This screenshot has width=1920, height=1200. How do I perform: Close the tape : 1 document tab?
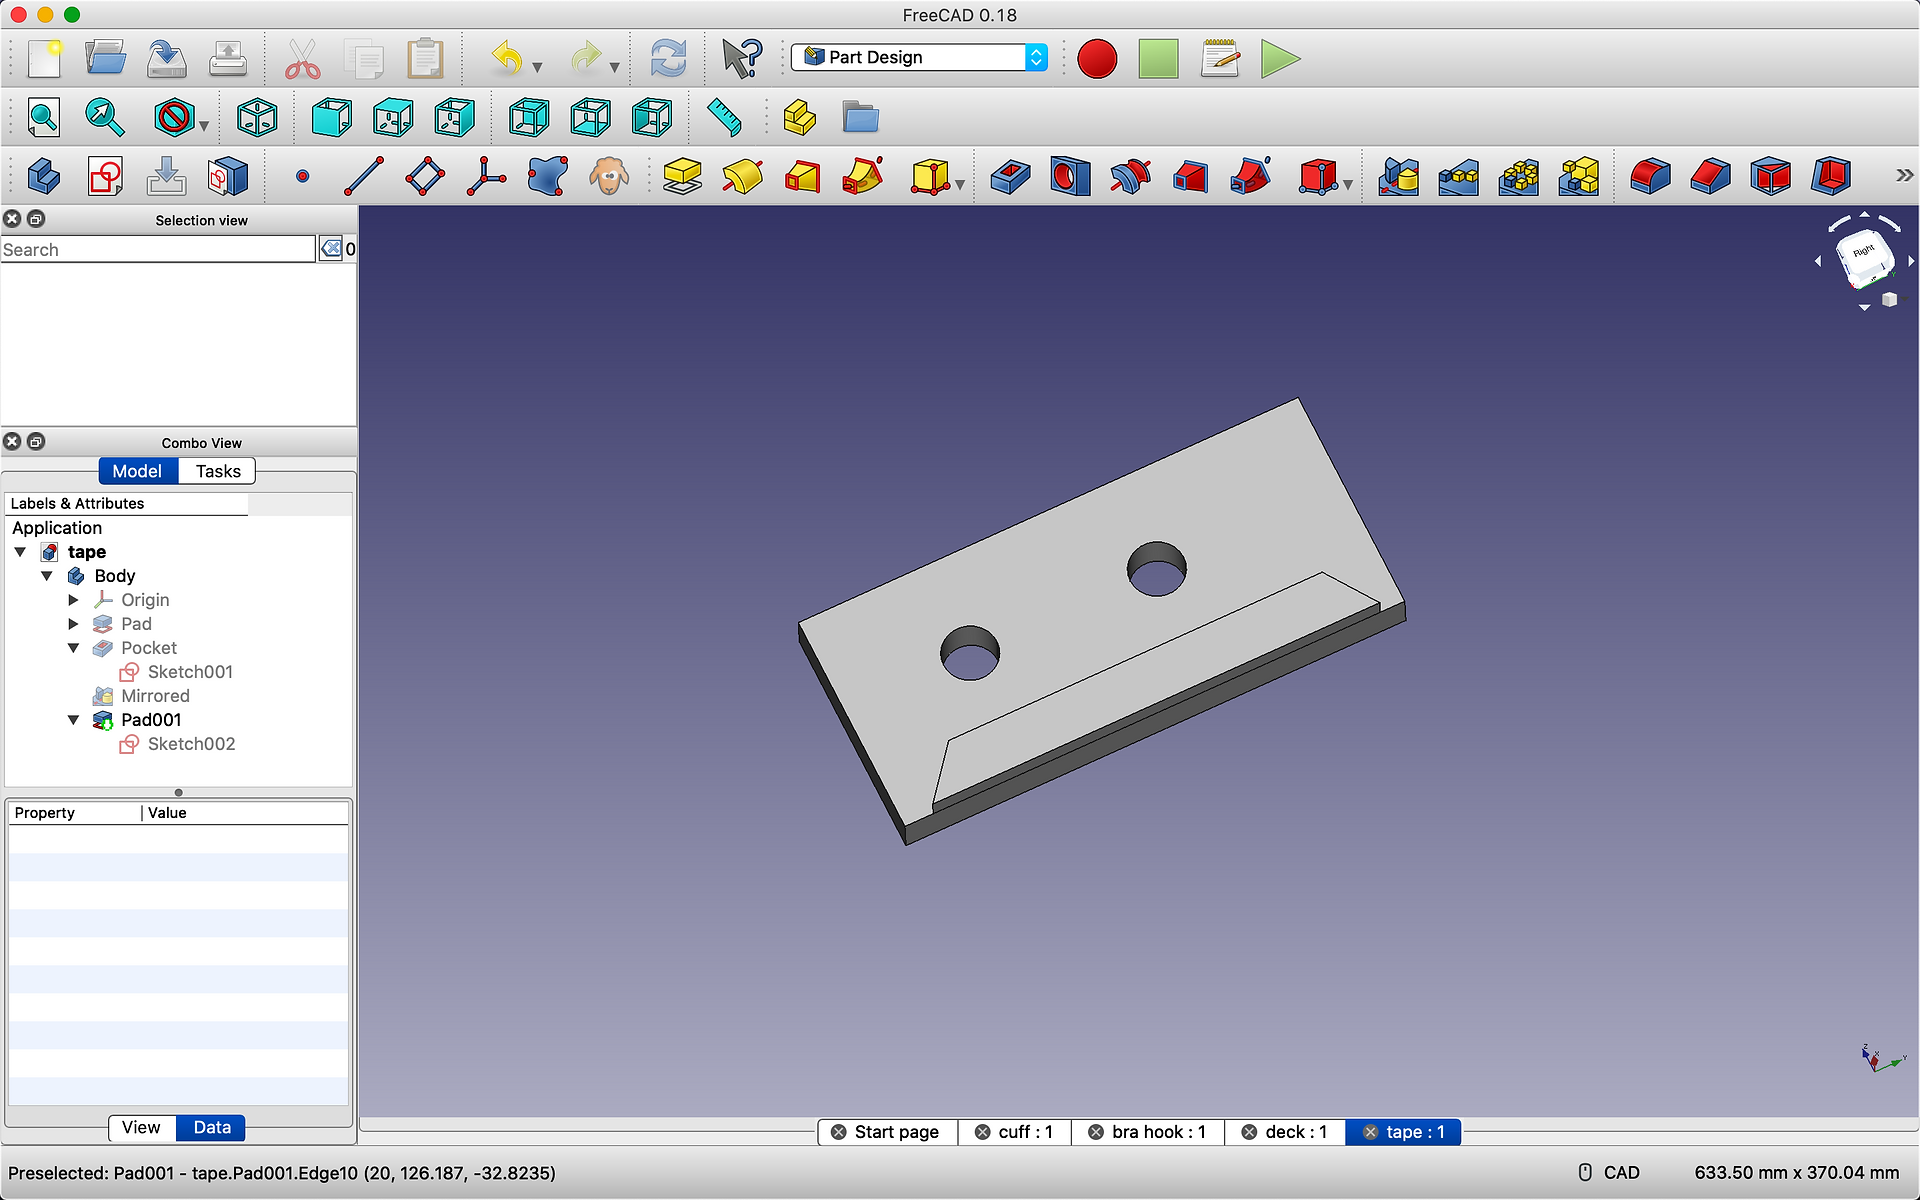tap(1370, 1132)
